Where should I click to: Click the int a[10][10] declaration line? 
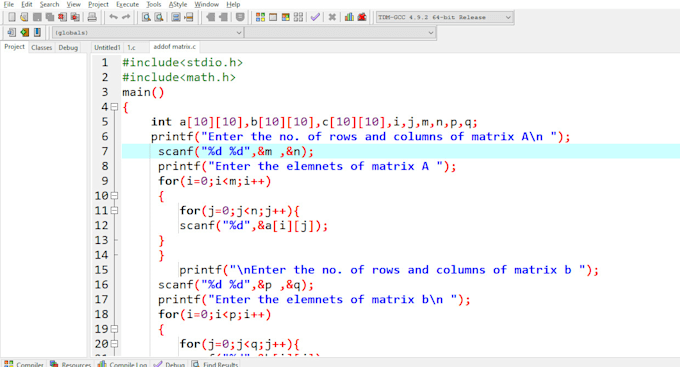click(314, 122)
